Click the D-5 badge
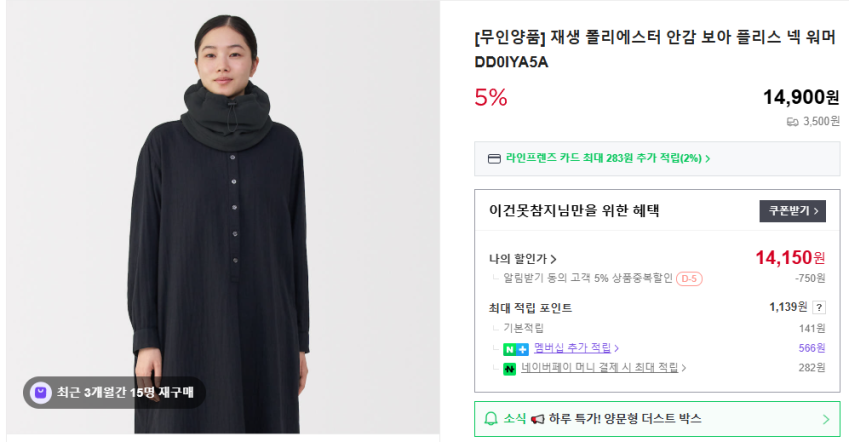 click(689, 278)
